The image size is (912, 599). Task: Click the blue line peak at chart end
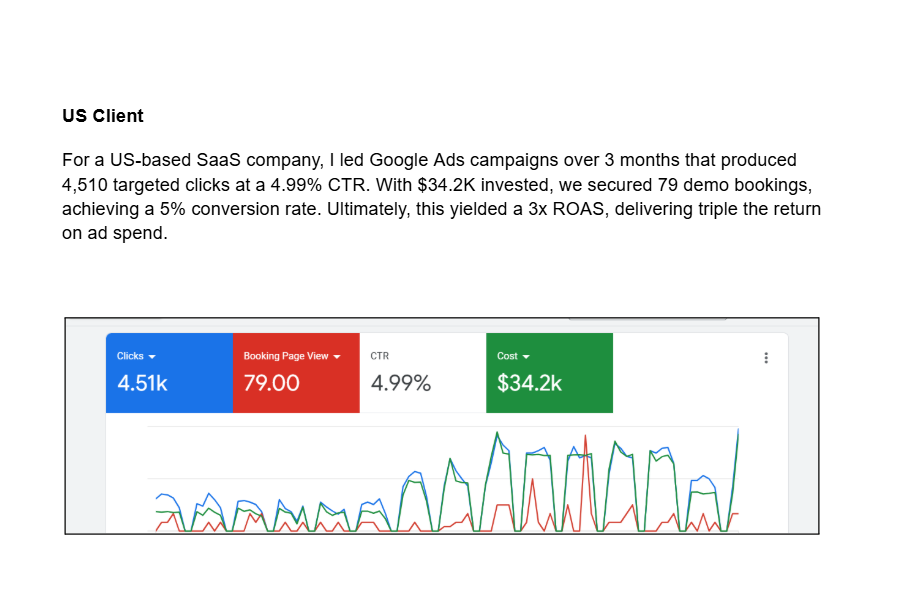click(x=738, y=432)
